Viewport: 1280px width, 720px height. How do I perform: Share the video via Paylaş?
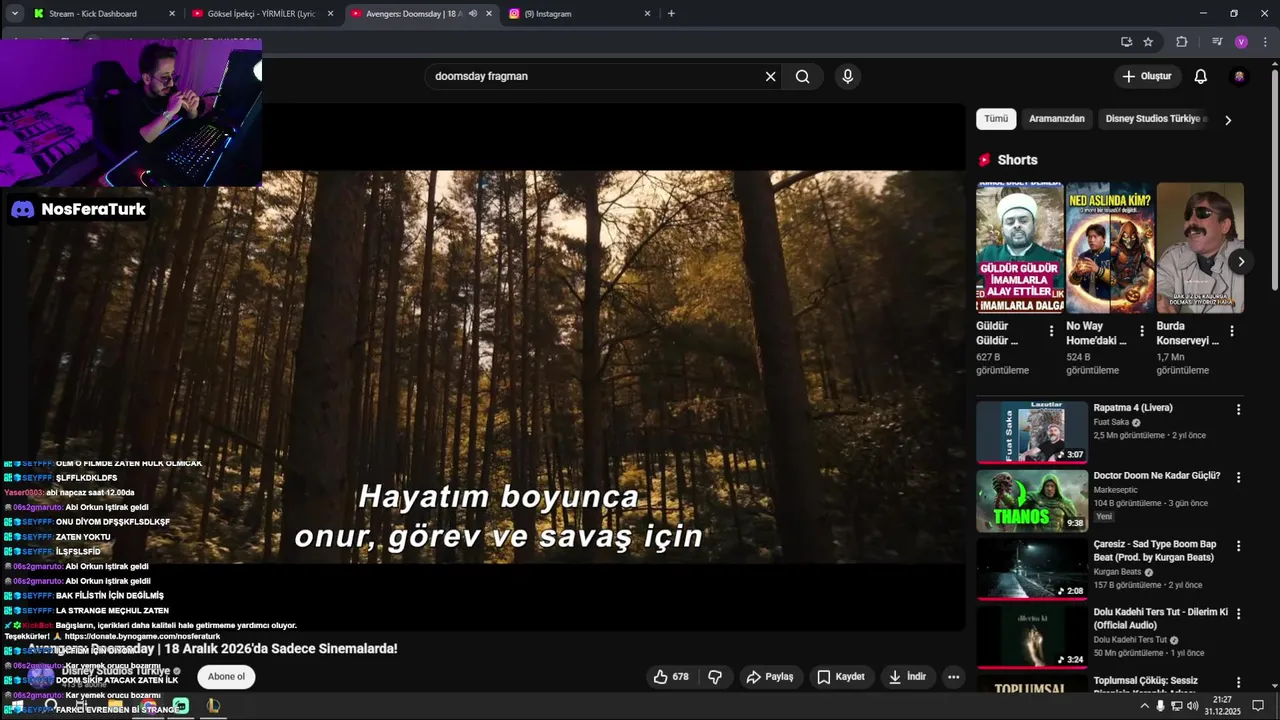[770, 677]
